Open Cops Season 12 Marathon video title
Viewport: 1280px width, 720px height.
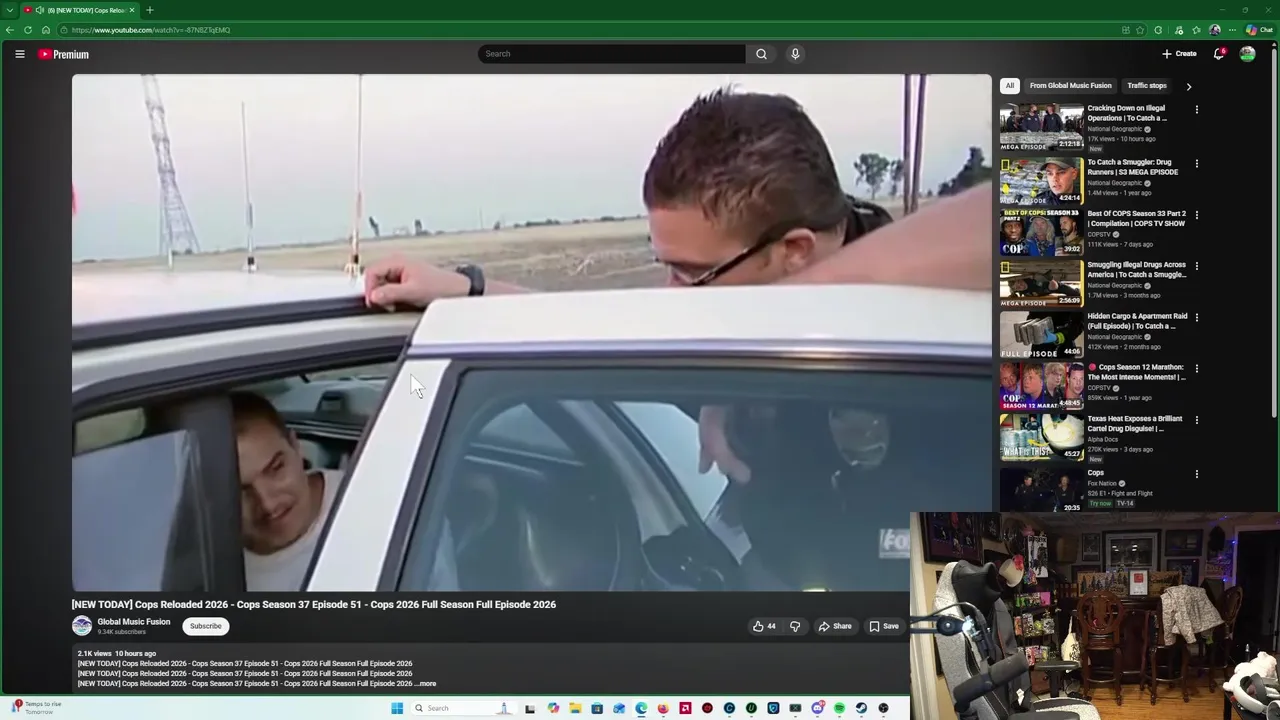pyautogui.click(x=1137, y=372)
